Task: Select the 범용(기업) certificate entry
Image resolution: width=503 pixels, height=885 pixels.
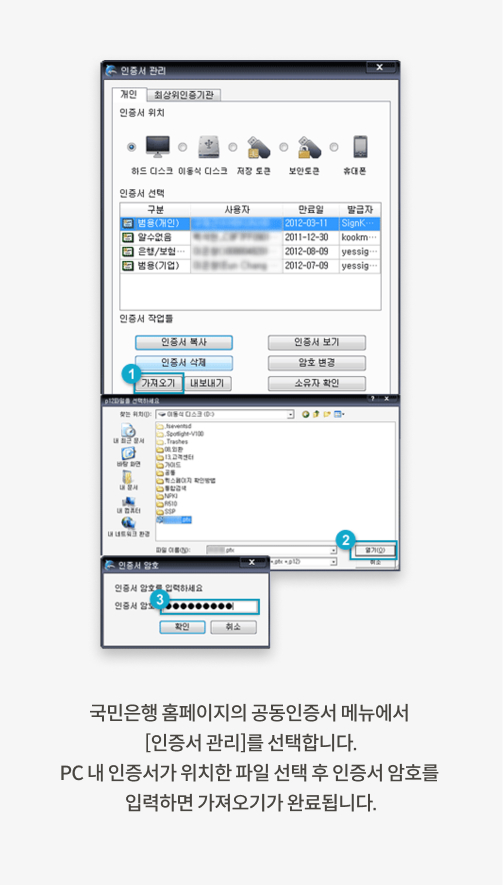Action: [251, 265]
